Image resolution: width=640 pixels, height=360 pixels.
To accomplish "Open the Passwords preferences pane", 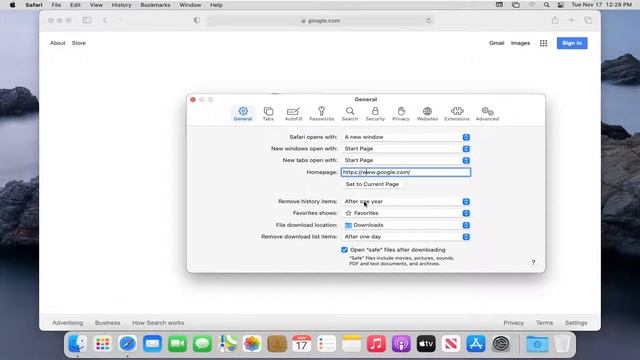I will click(x=321, y=113).
